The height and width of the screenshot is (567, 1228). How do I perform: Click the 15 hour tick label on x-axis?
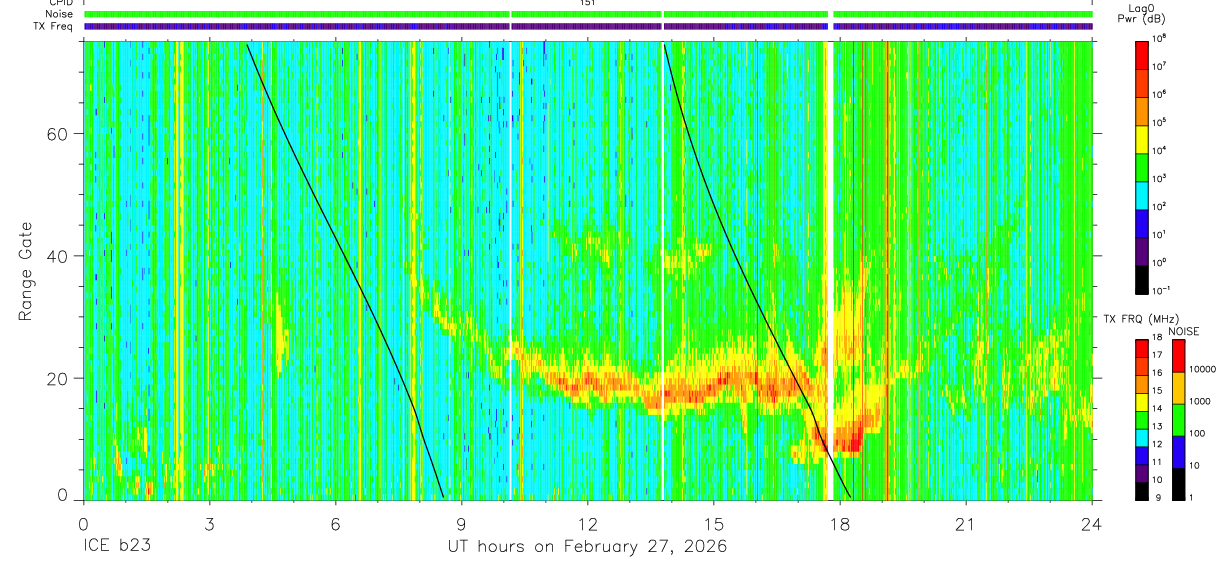714,524
